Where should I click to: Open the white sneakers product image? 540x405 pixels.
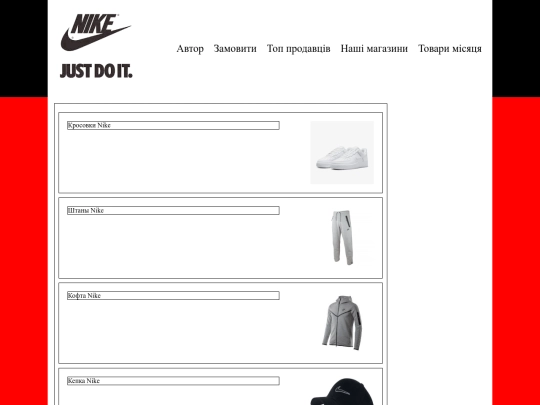[342, 153]
